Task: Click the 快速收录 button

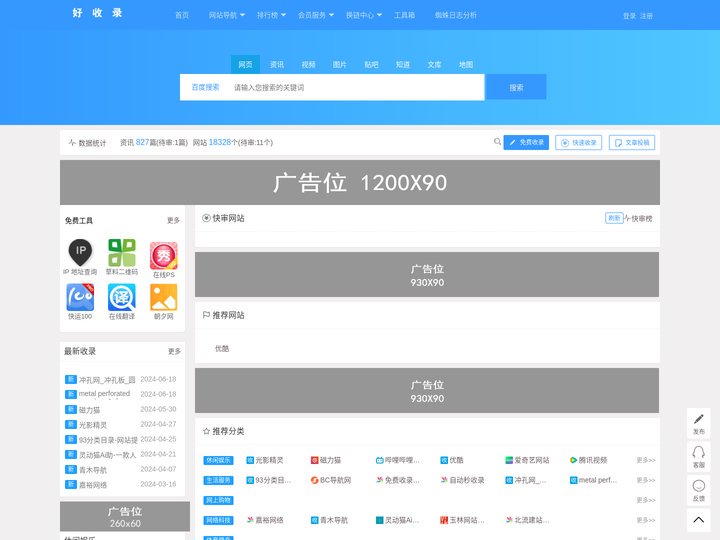Action: coord(579,142)
